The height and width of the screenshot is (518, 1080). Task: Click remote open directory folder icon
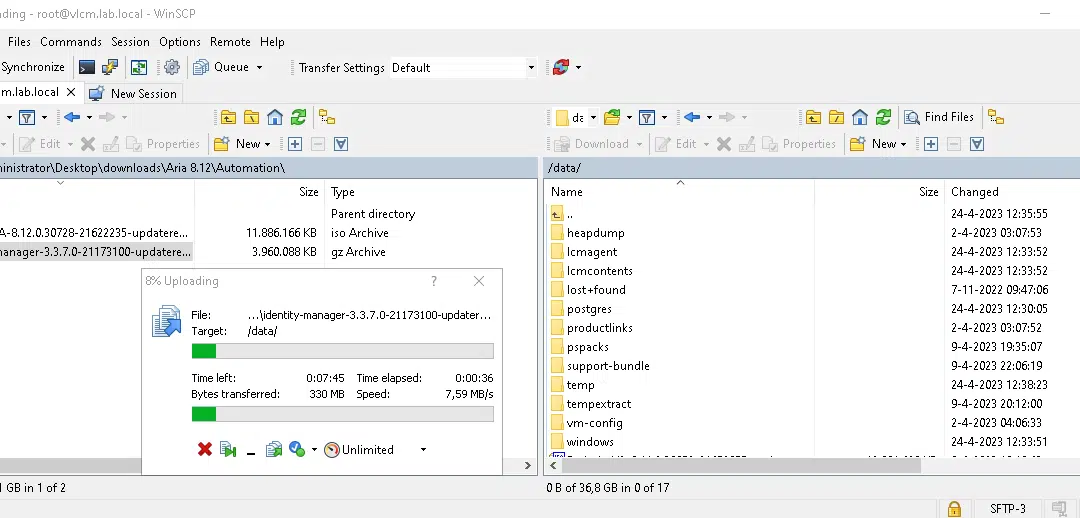[612, 117]
